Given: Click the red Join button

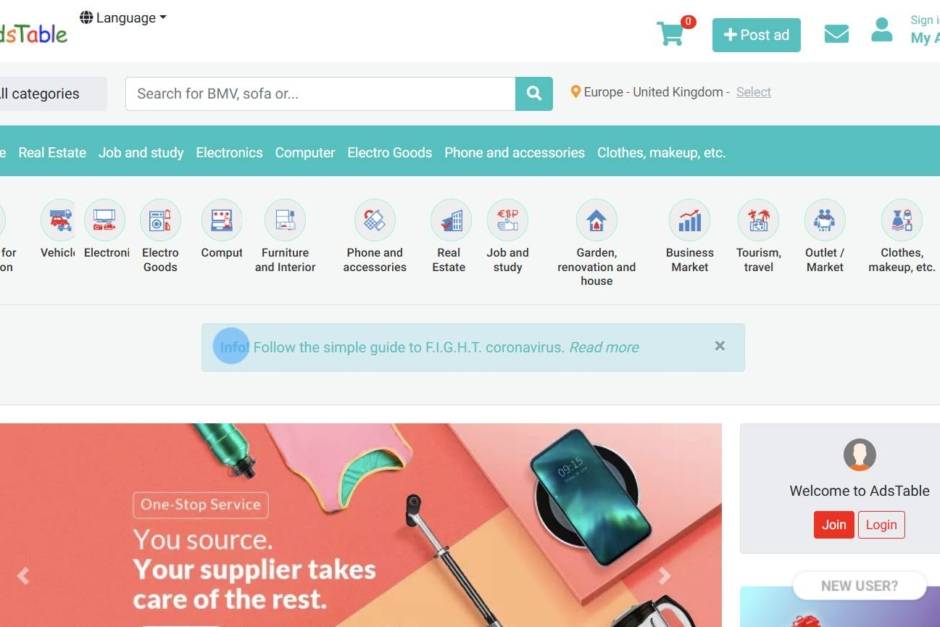Looking at the screenshot, I should 833,524.
